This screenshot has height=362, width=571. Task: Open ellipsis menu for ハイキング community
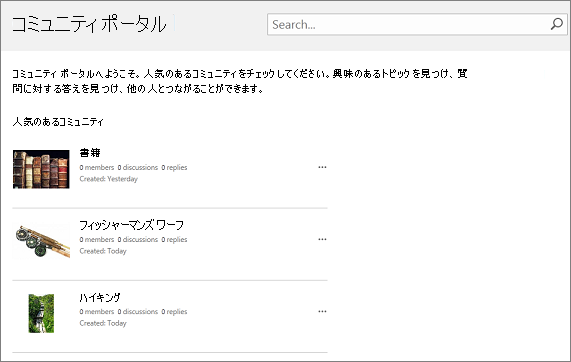point(322,311)
